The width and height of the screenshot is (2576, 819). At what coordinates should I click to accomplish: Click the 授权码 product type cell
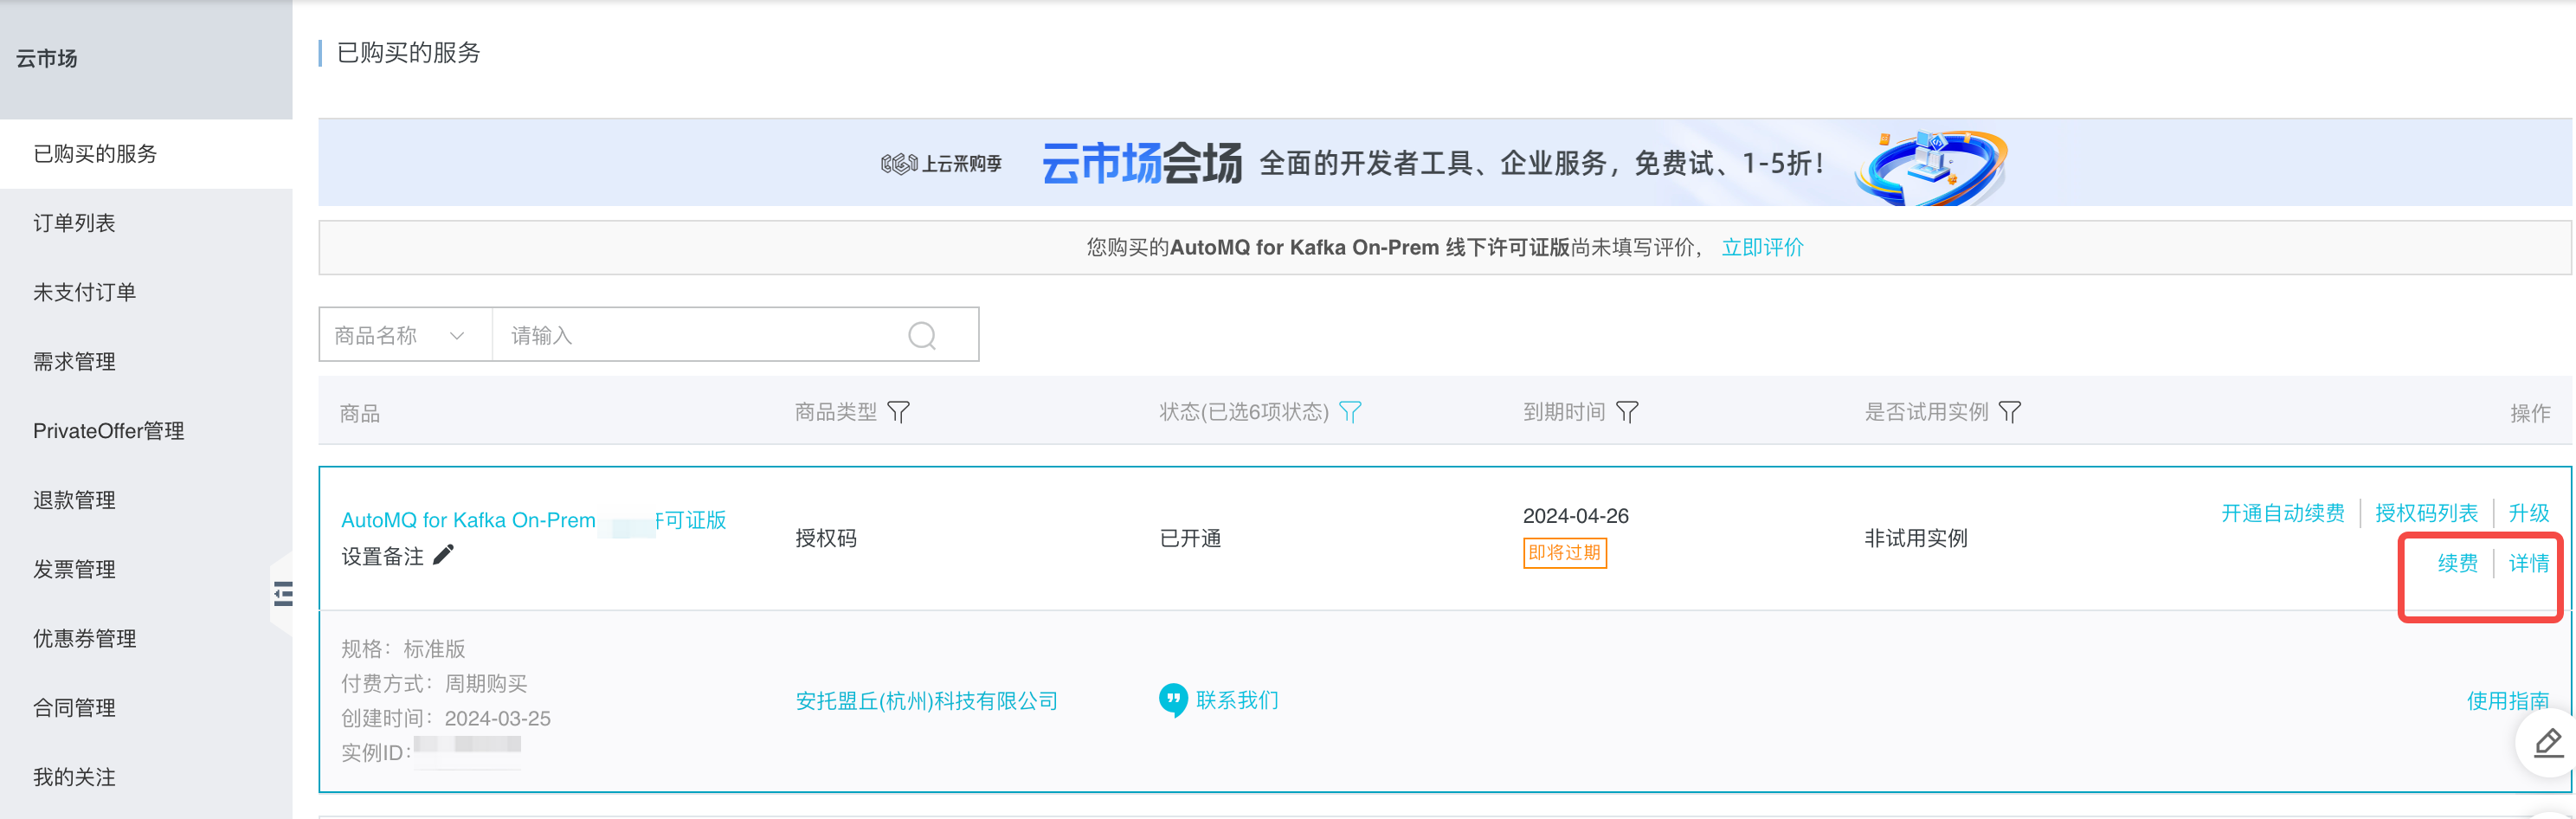826,538
